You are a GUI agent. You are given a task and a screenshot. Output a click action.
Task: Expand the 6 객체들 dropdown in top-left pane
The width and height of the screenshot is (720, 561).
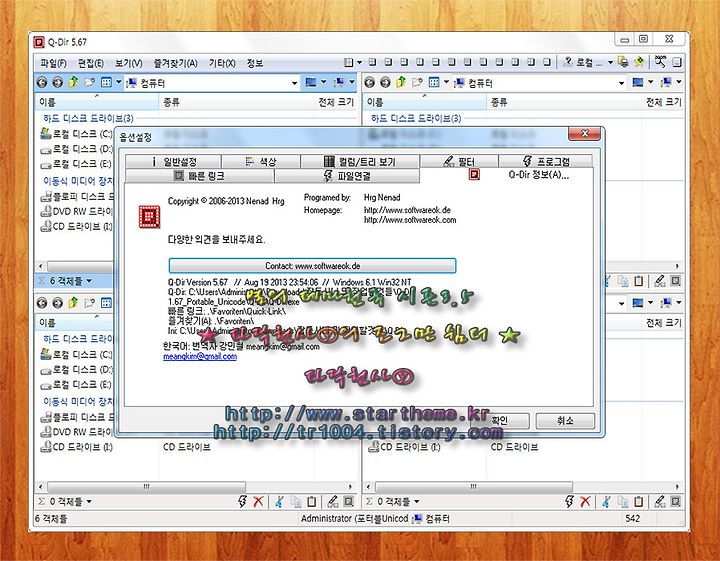89,281
